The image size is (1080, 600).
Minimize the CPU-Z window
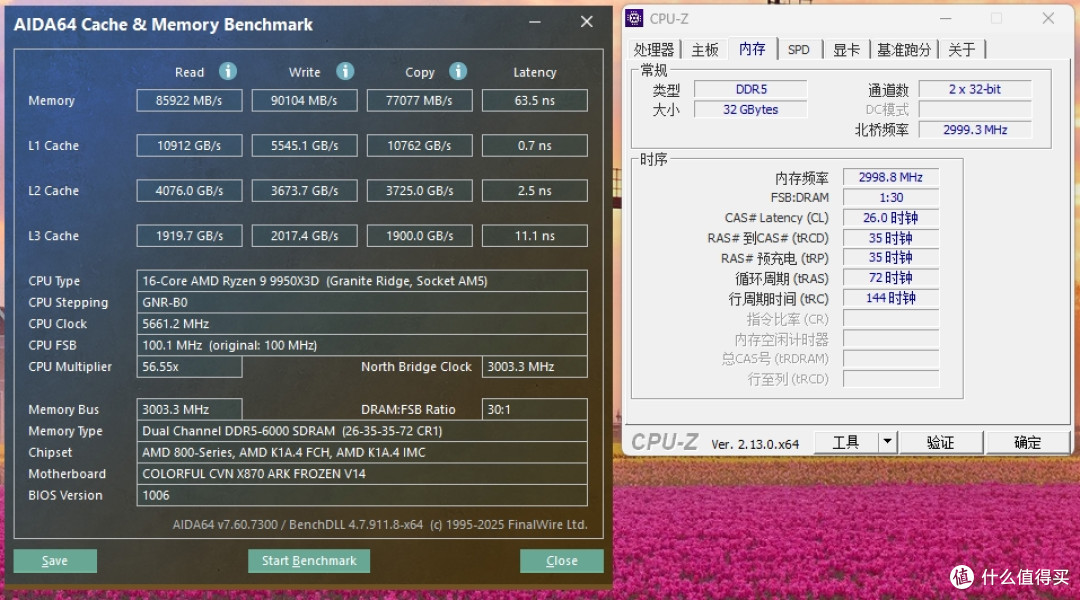[946, 19]
